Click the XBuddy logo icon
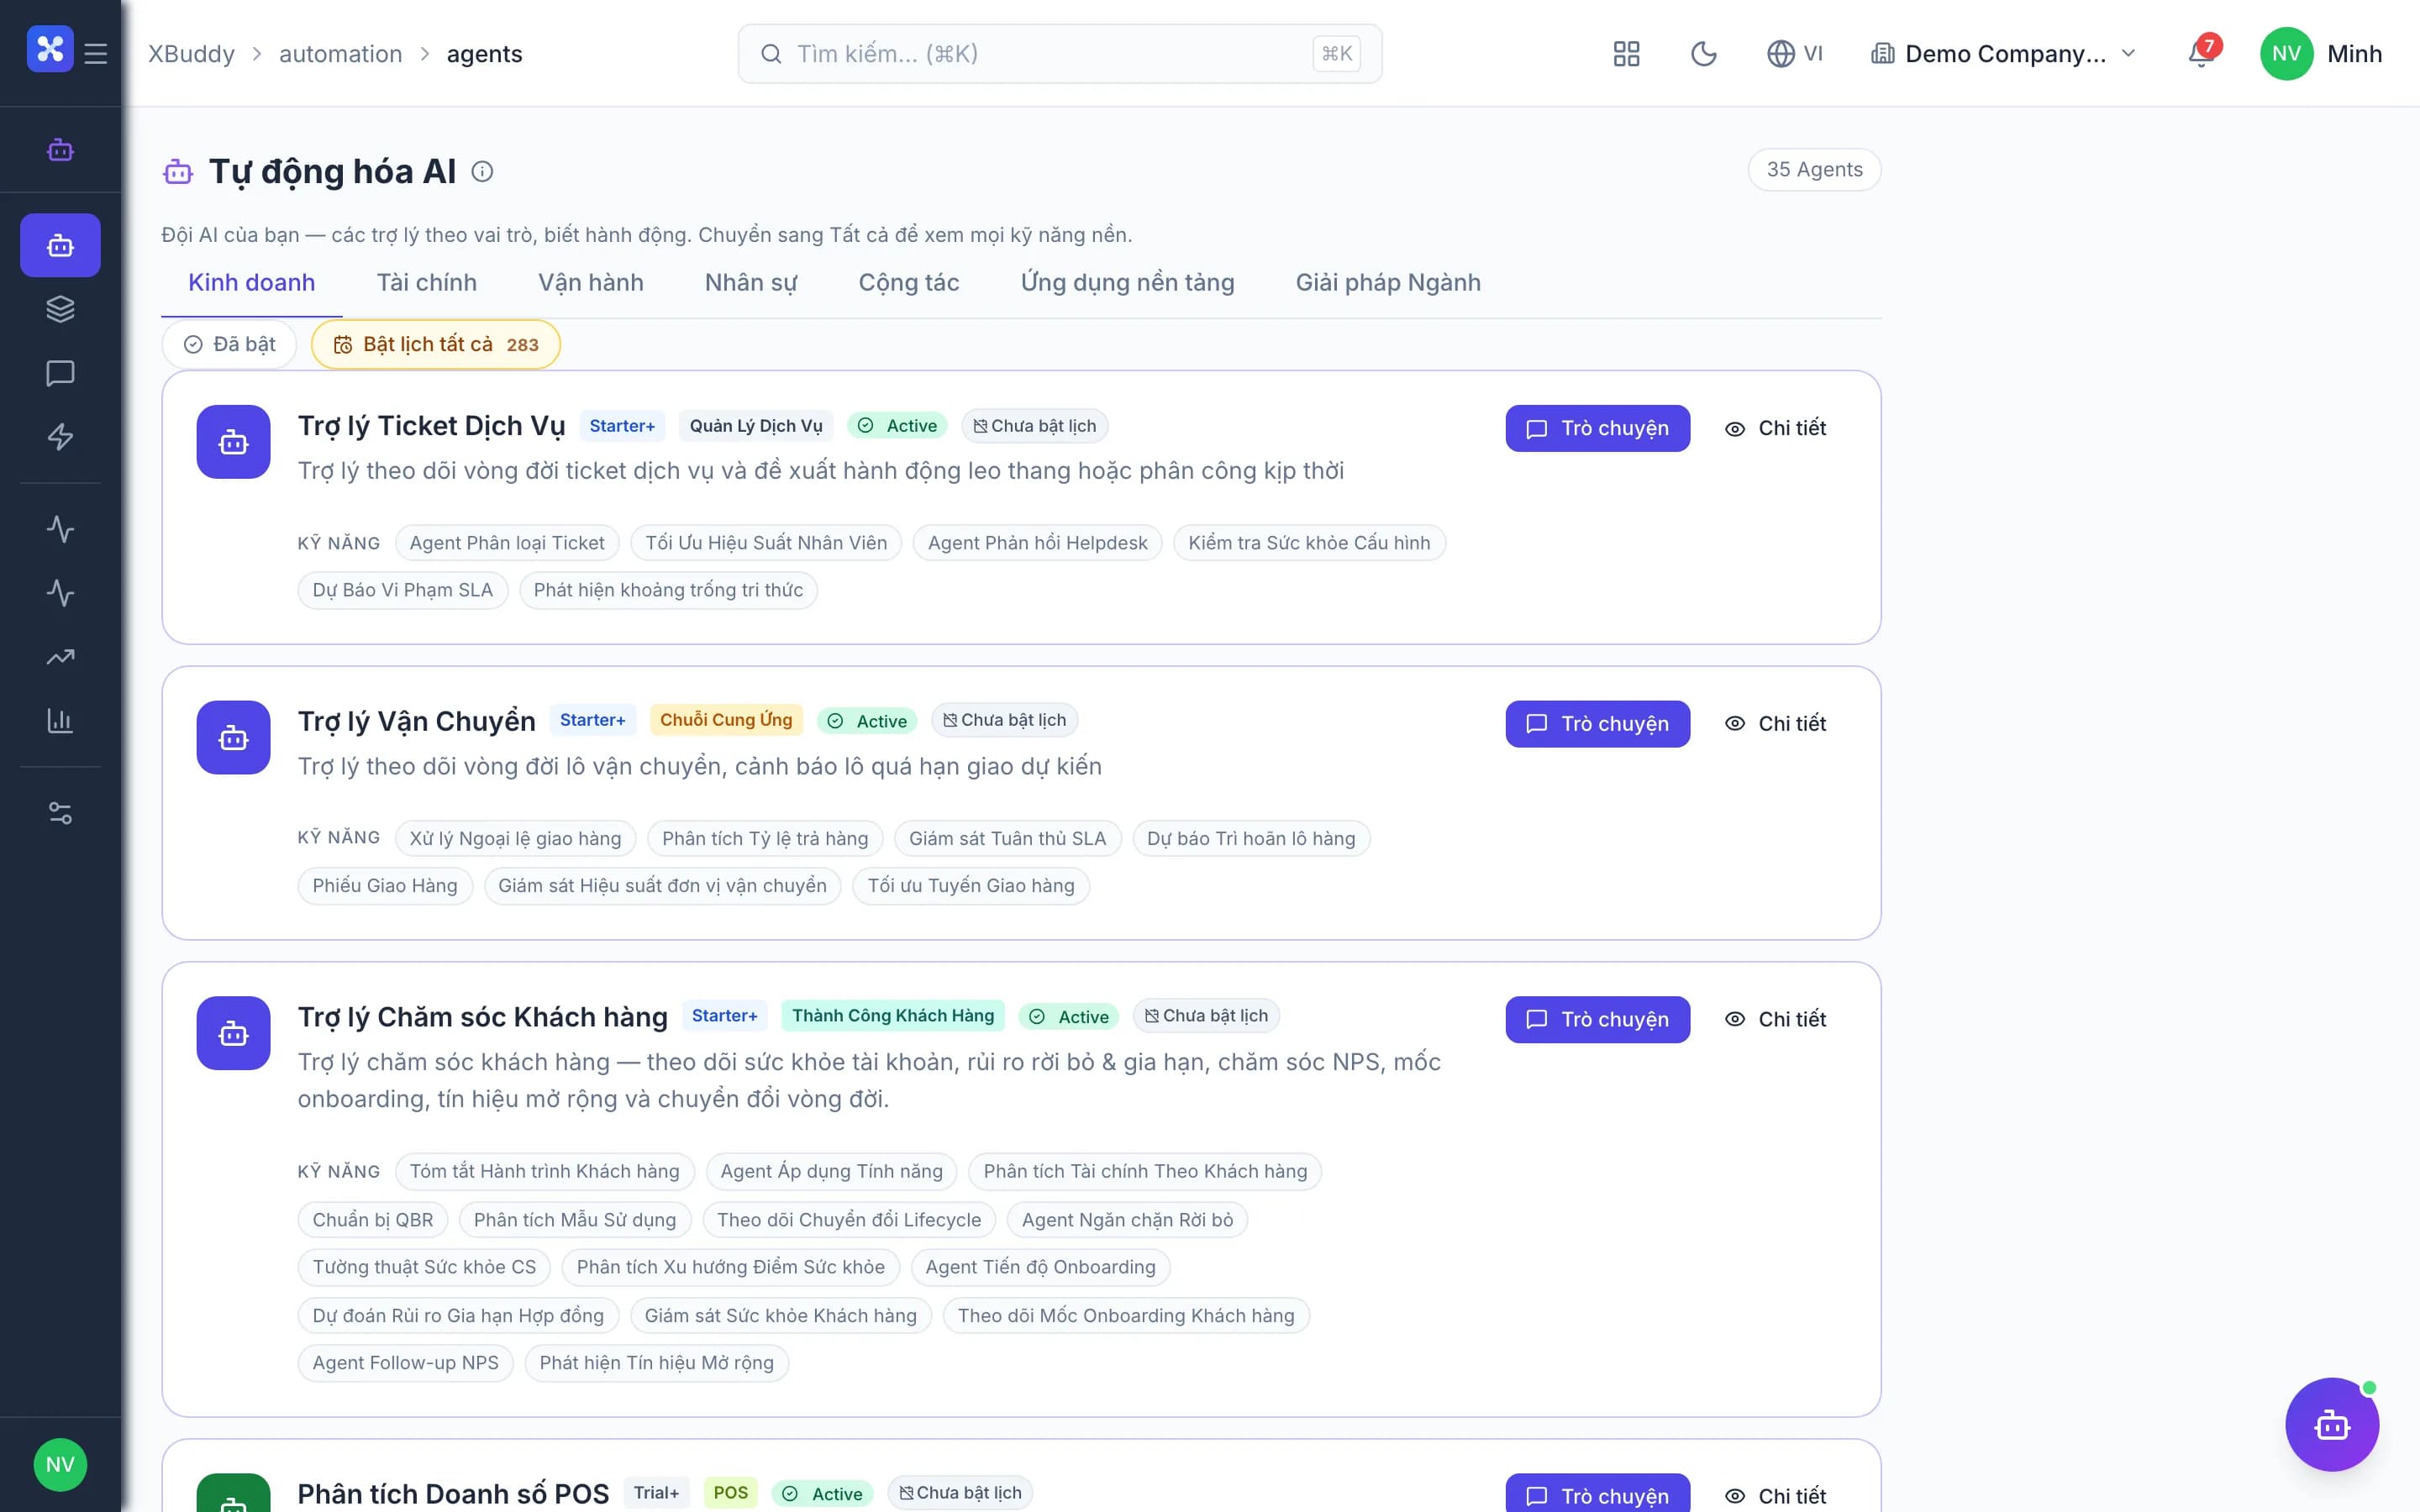 50,49
